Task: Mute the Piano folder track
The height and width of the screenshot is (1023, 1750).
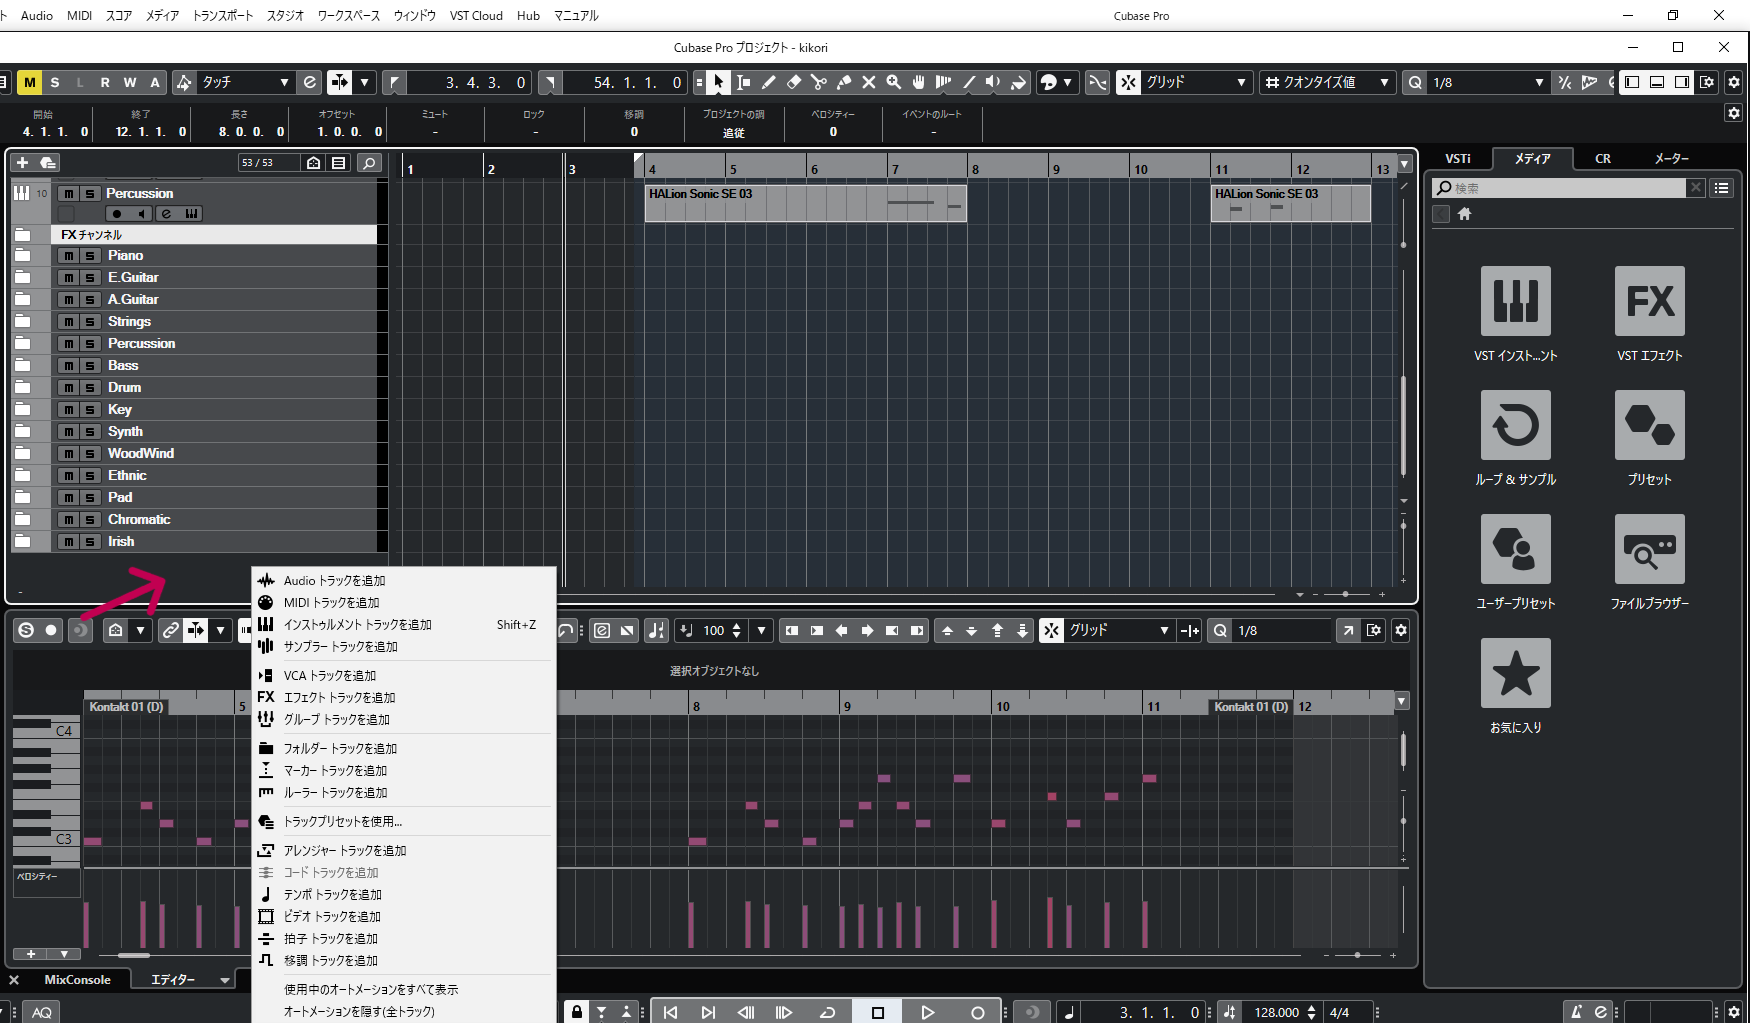Action: coord(68,256)
